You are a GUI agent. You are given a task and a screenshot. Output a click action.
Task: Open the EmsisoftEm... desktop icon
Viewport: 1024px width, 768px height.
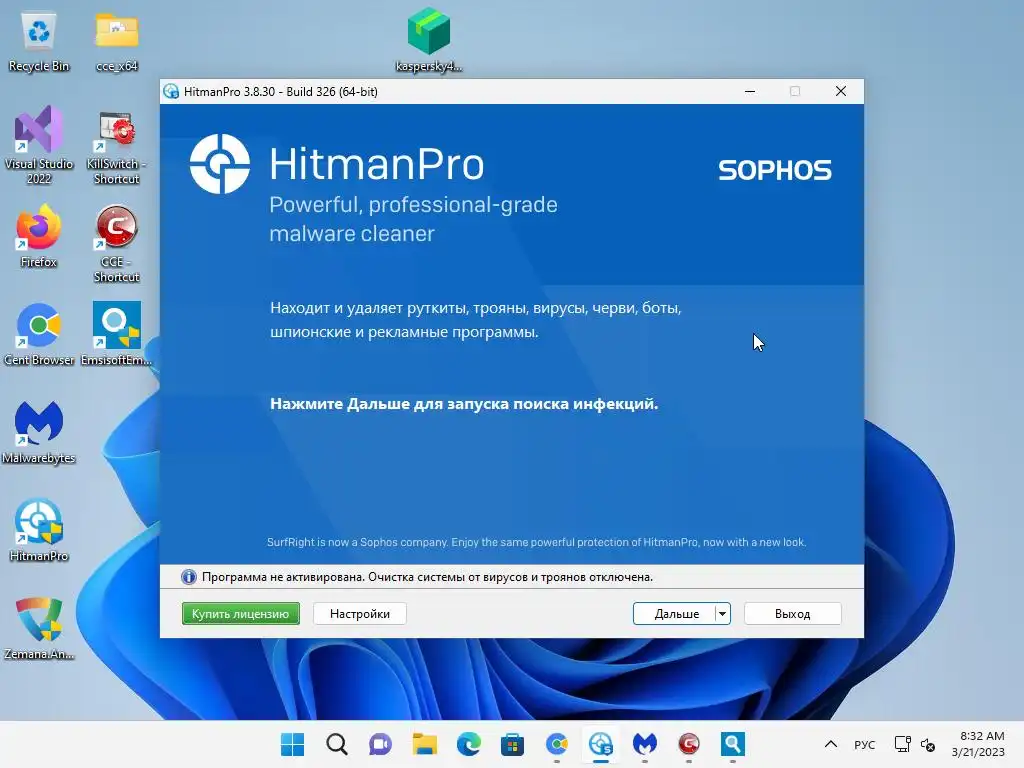point(116,334)
